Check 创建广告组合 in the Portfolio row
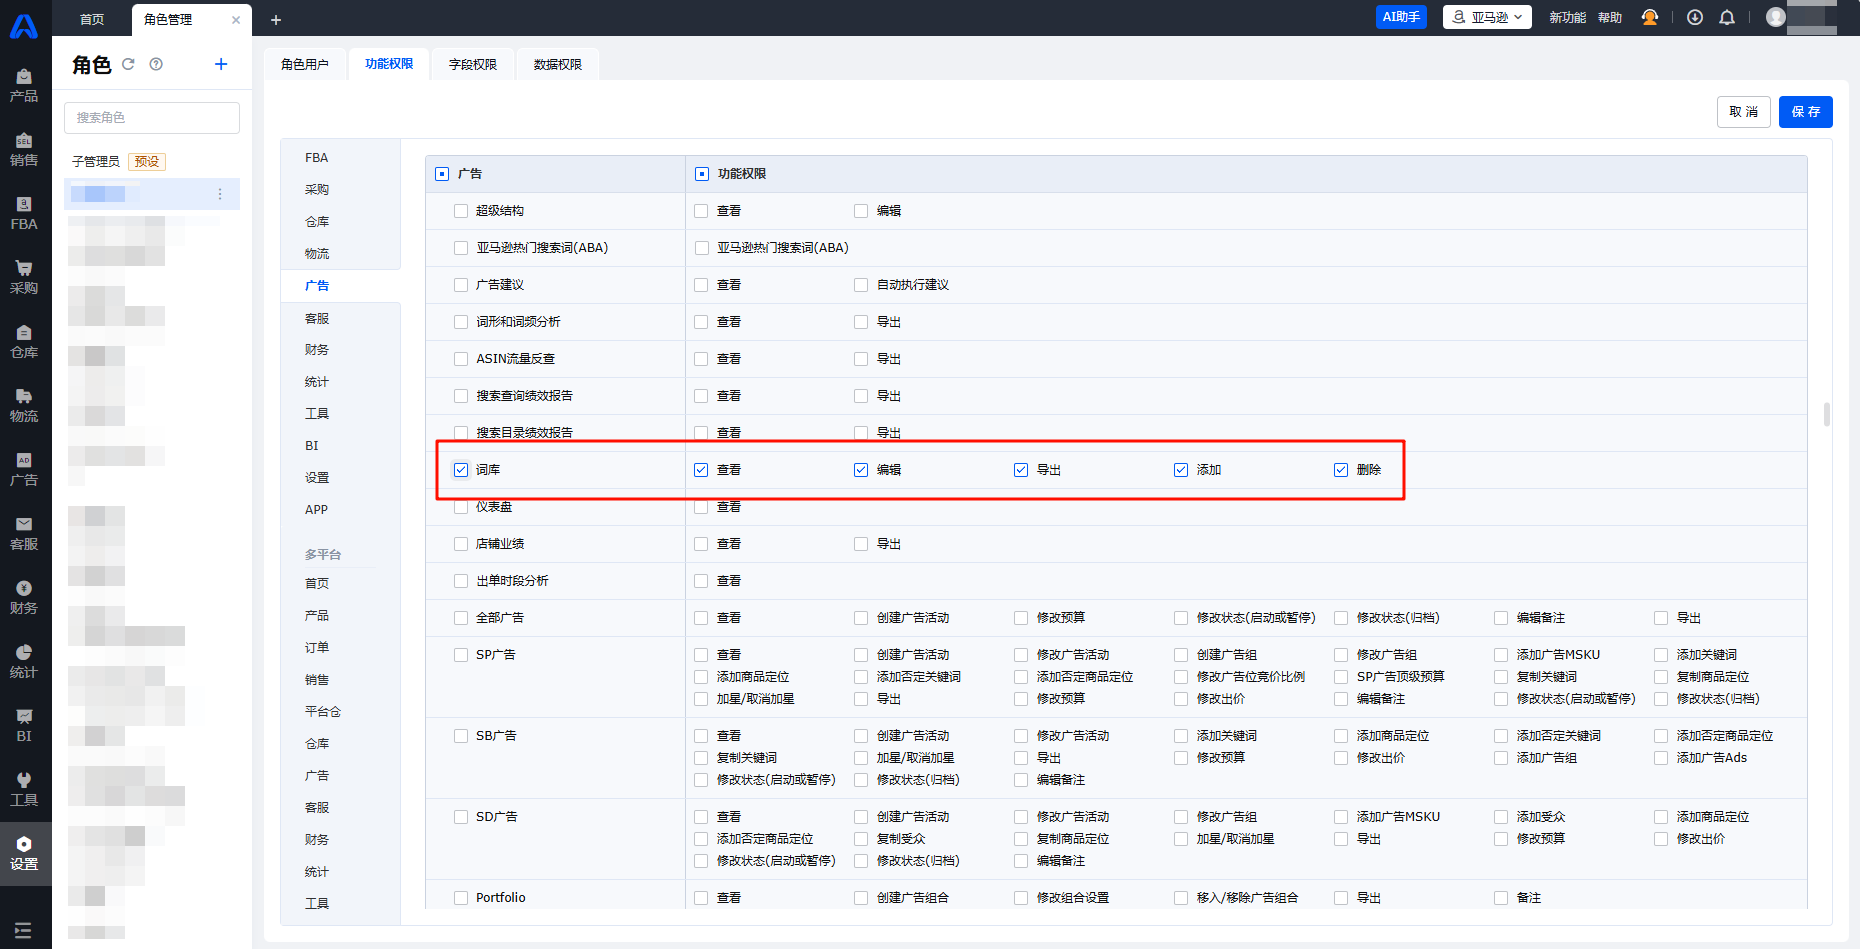1860x949 pixels. [x=861, y=898]
